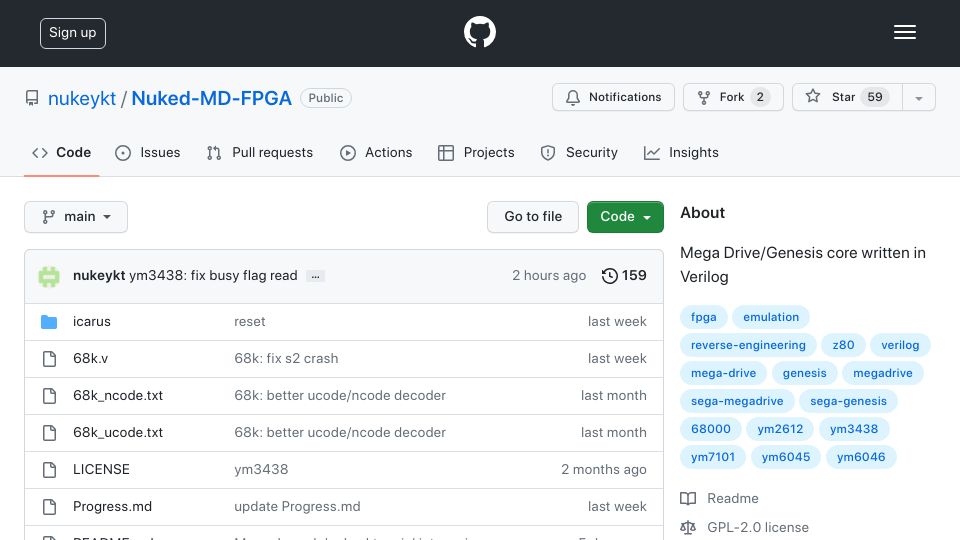Click the verilog topic tag

pos(900,345)
